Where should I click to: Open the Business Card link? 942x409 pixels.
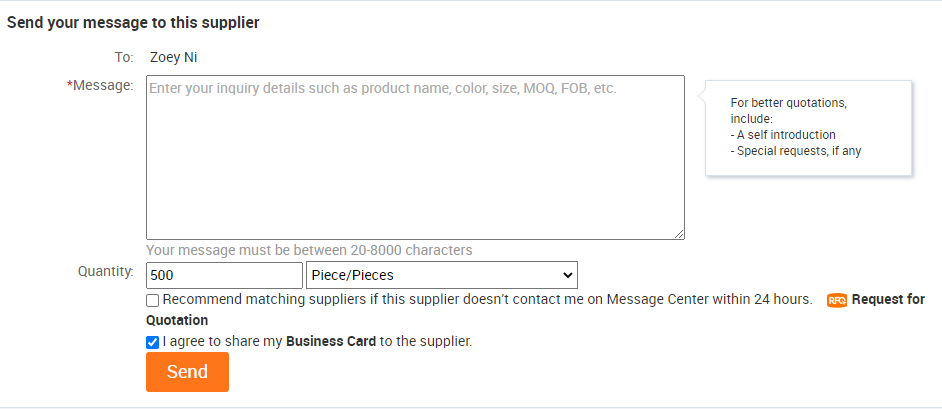tap(331, 341)
